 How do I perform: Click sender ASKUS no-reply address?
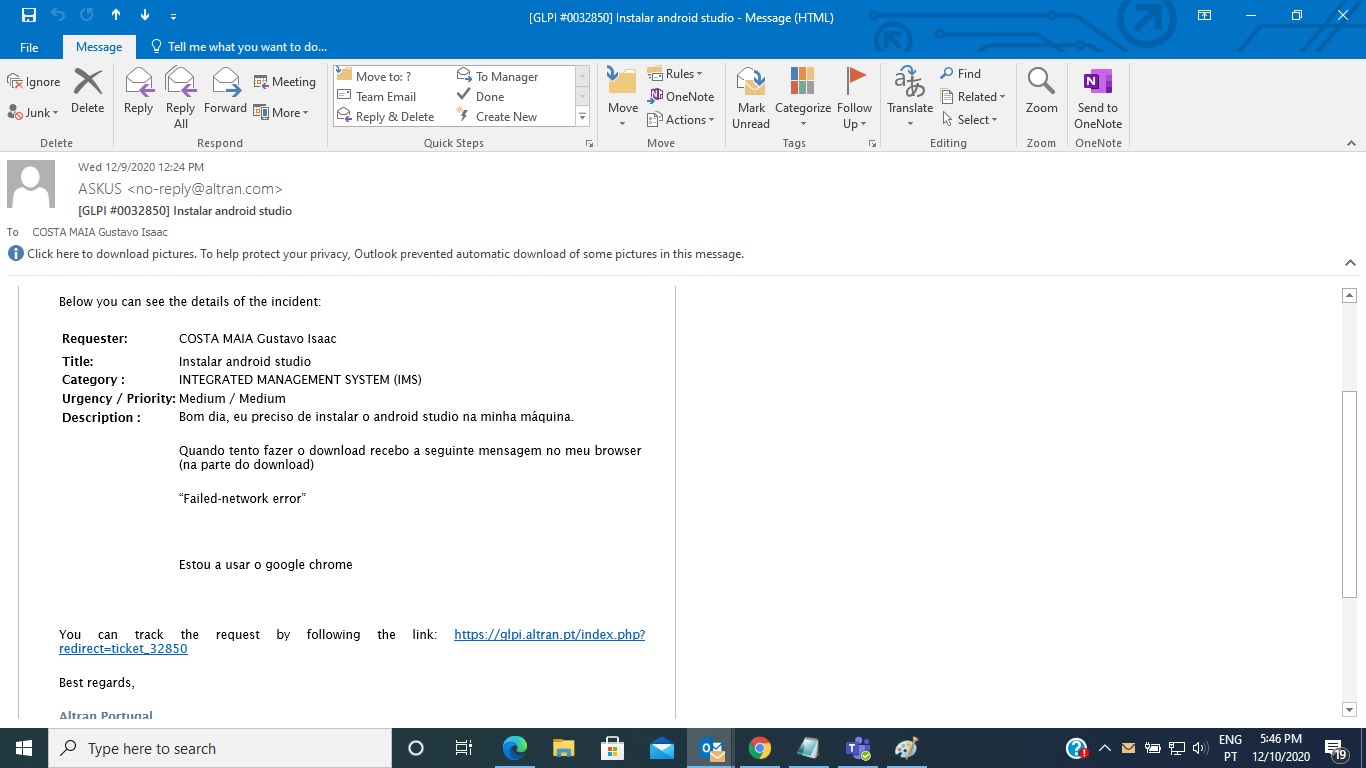180,189
